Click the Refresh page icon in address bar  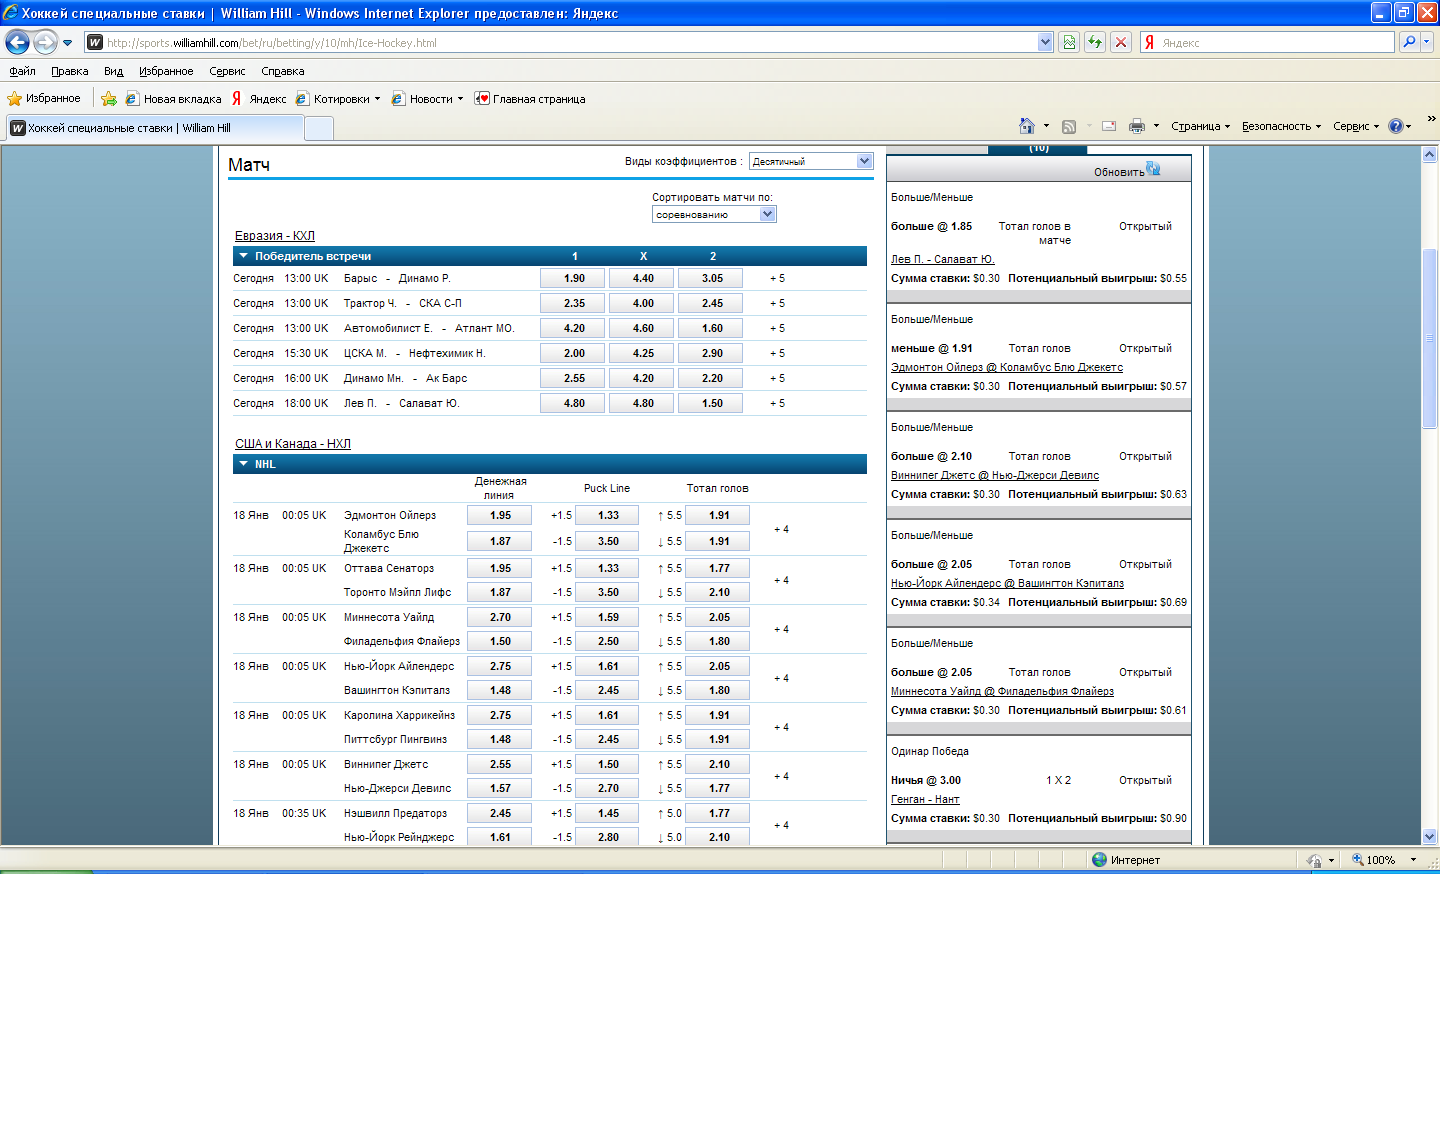(1095, 42)
